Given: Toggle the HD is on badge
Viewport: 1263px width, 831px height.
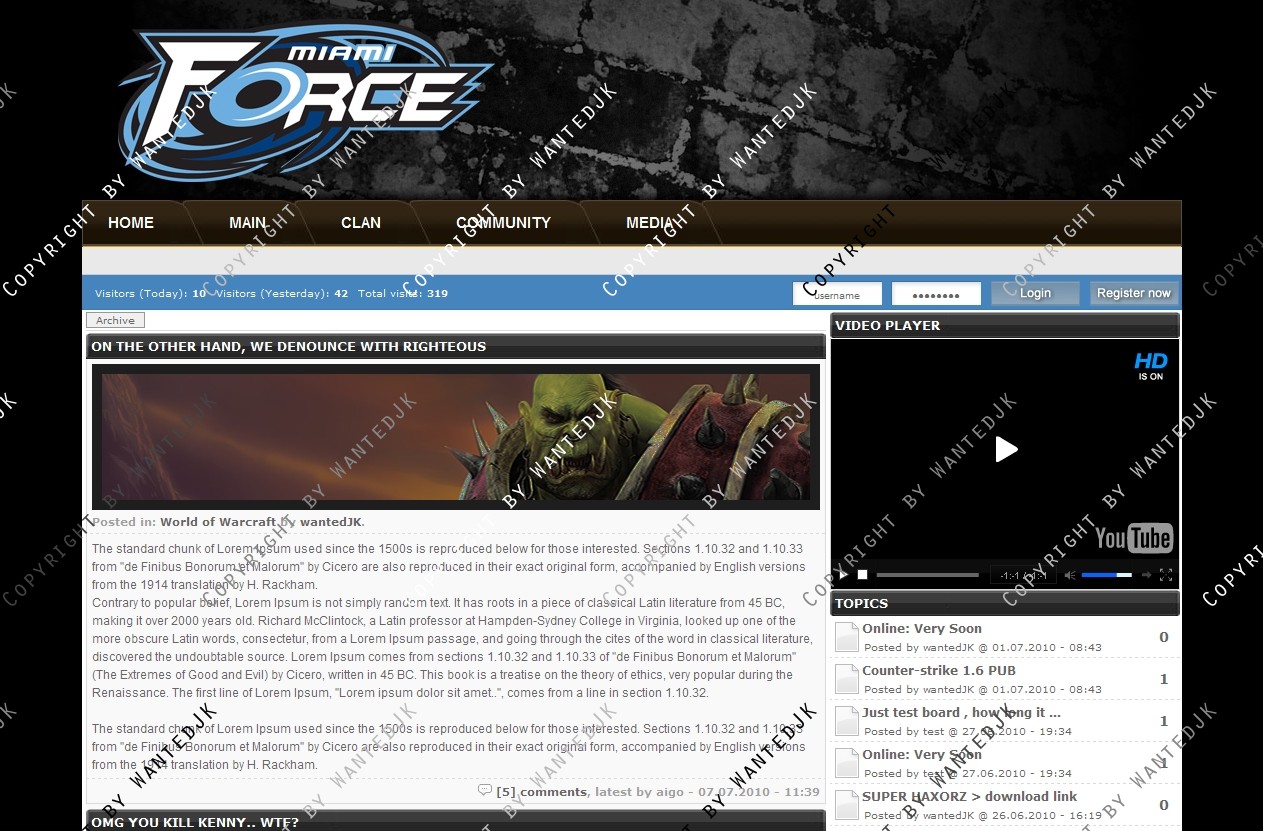Looking at the screenshot, I should click(x=1150, y=366).
